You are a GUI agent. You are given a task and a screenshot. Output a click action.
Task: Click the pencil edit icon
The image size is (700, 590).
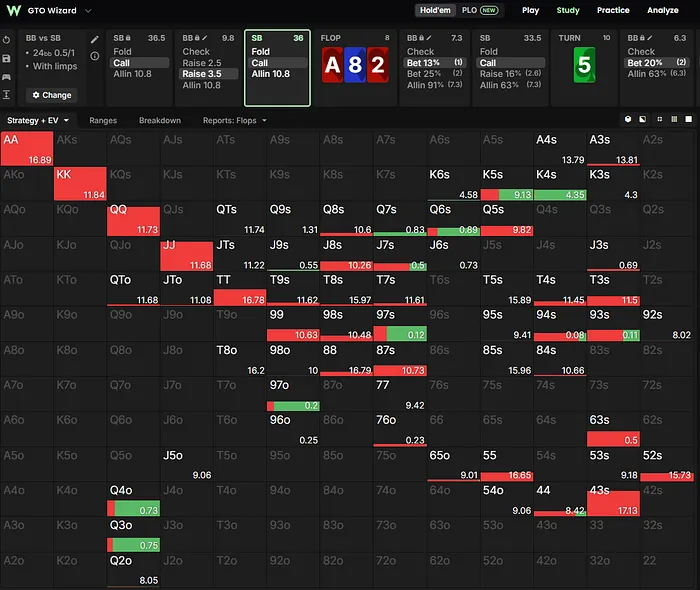[95, 40]
